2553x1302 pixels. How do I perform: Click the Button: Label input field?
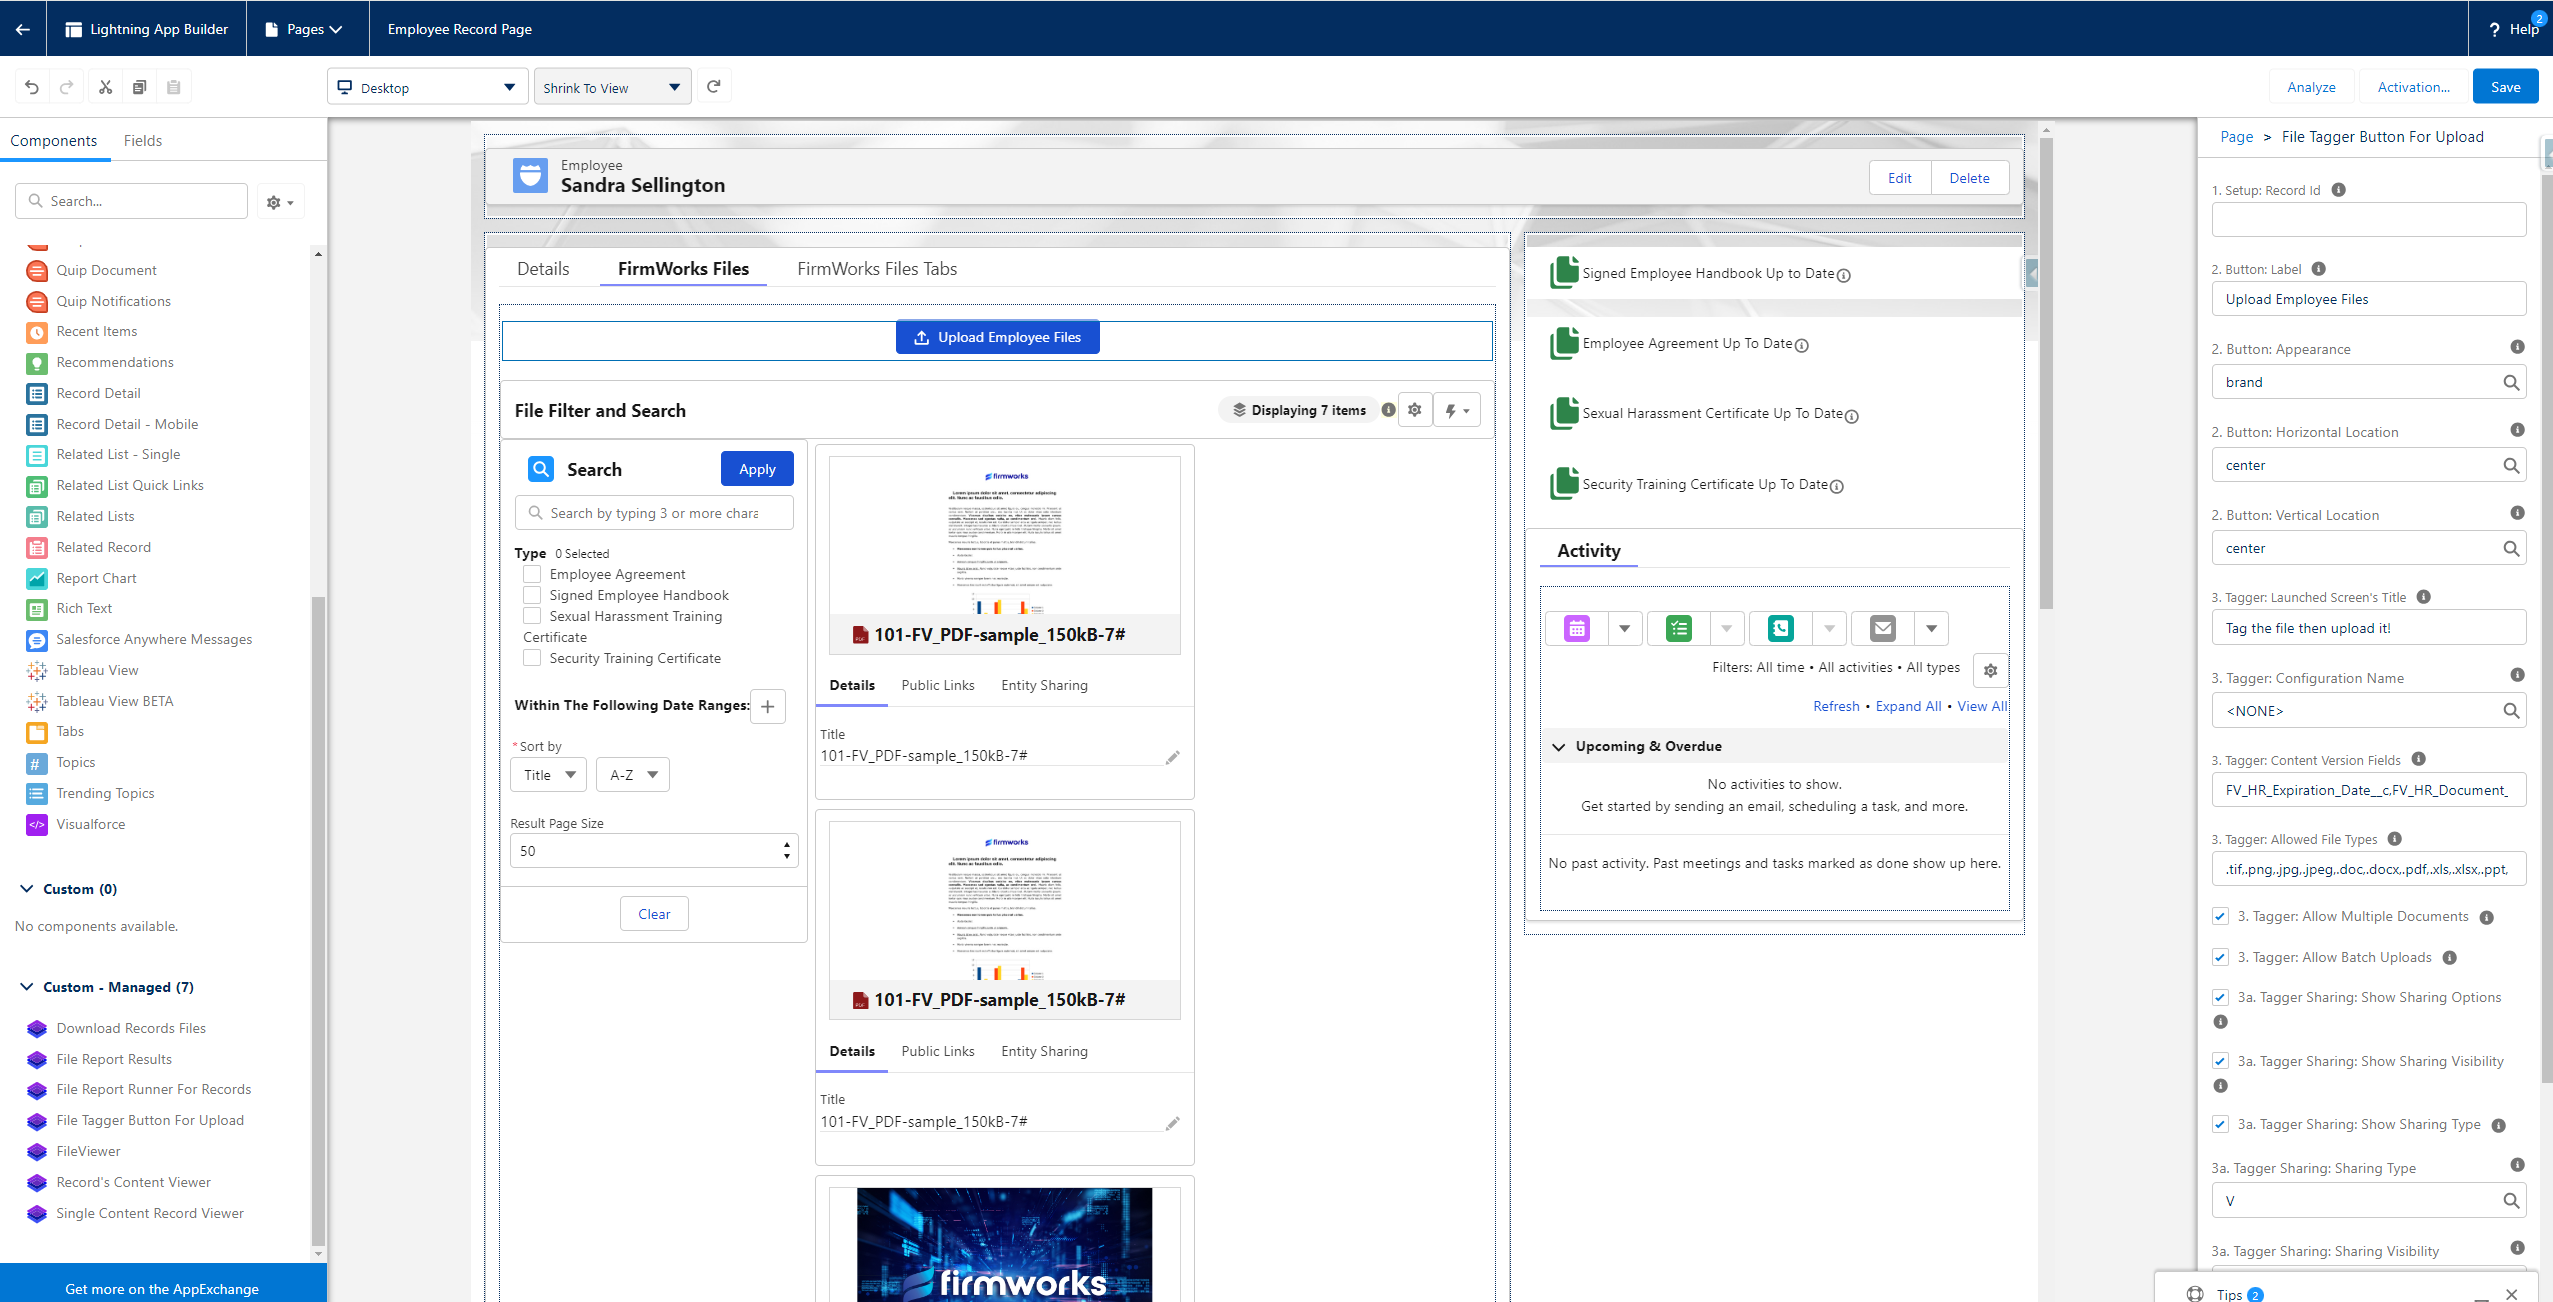[2367, 299]
